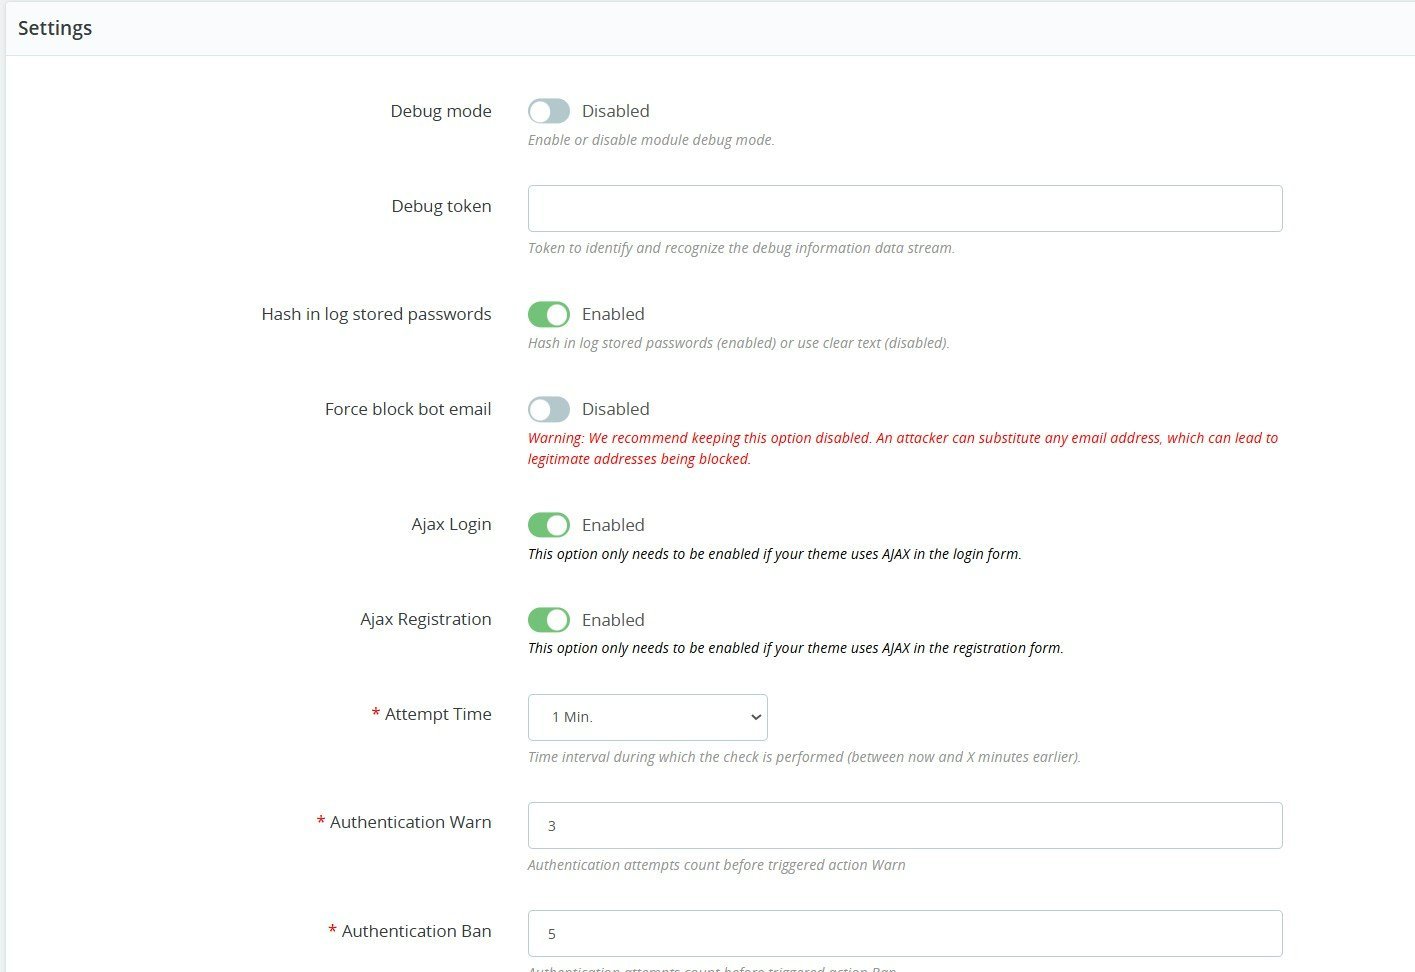The width and height of the screenshot is (1415, 972).
Task: Turn off Hash in log stored passwords
Action: tap(549, 314)
